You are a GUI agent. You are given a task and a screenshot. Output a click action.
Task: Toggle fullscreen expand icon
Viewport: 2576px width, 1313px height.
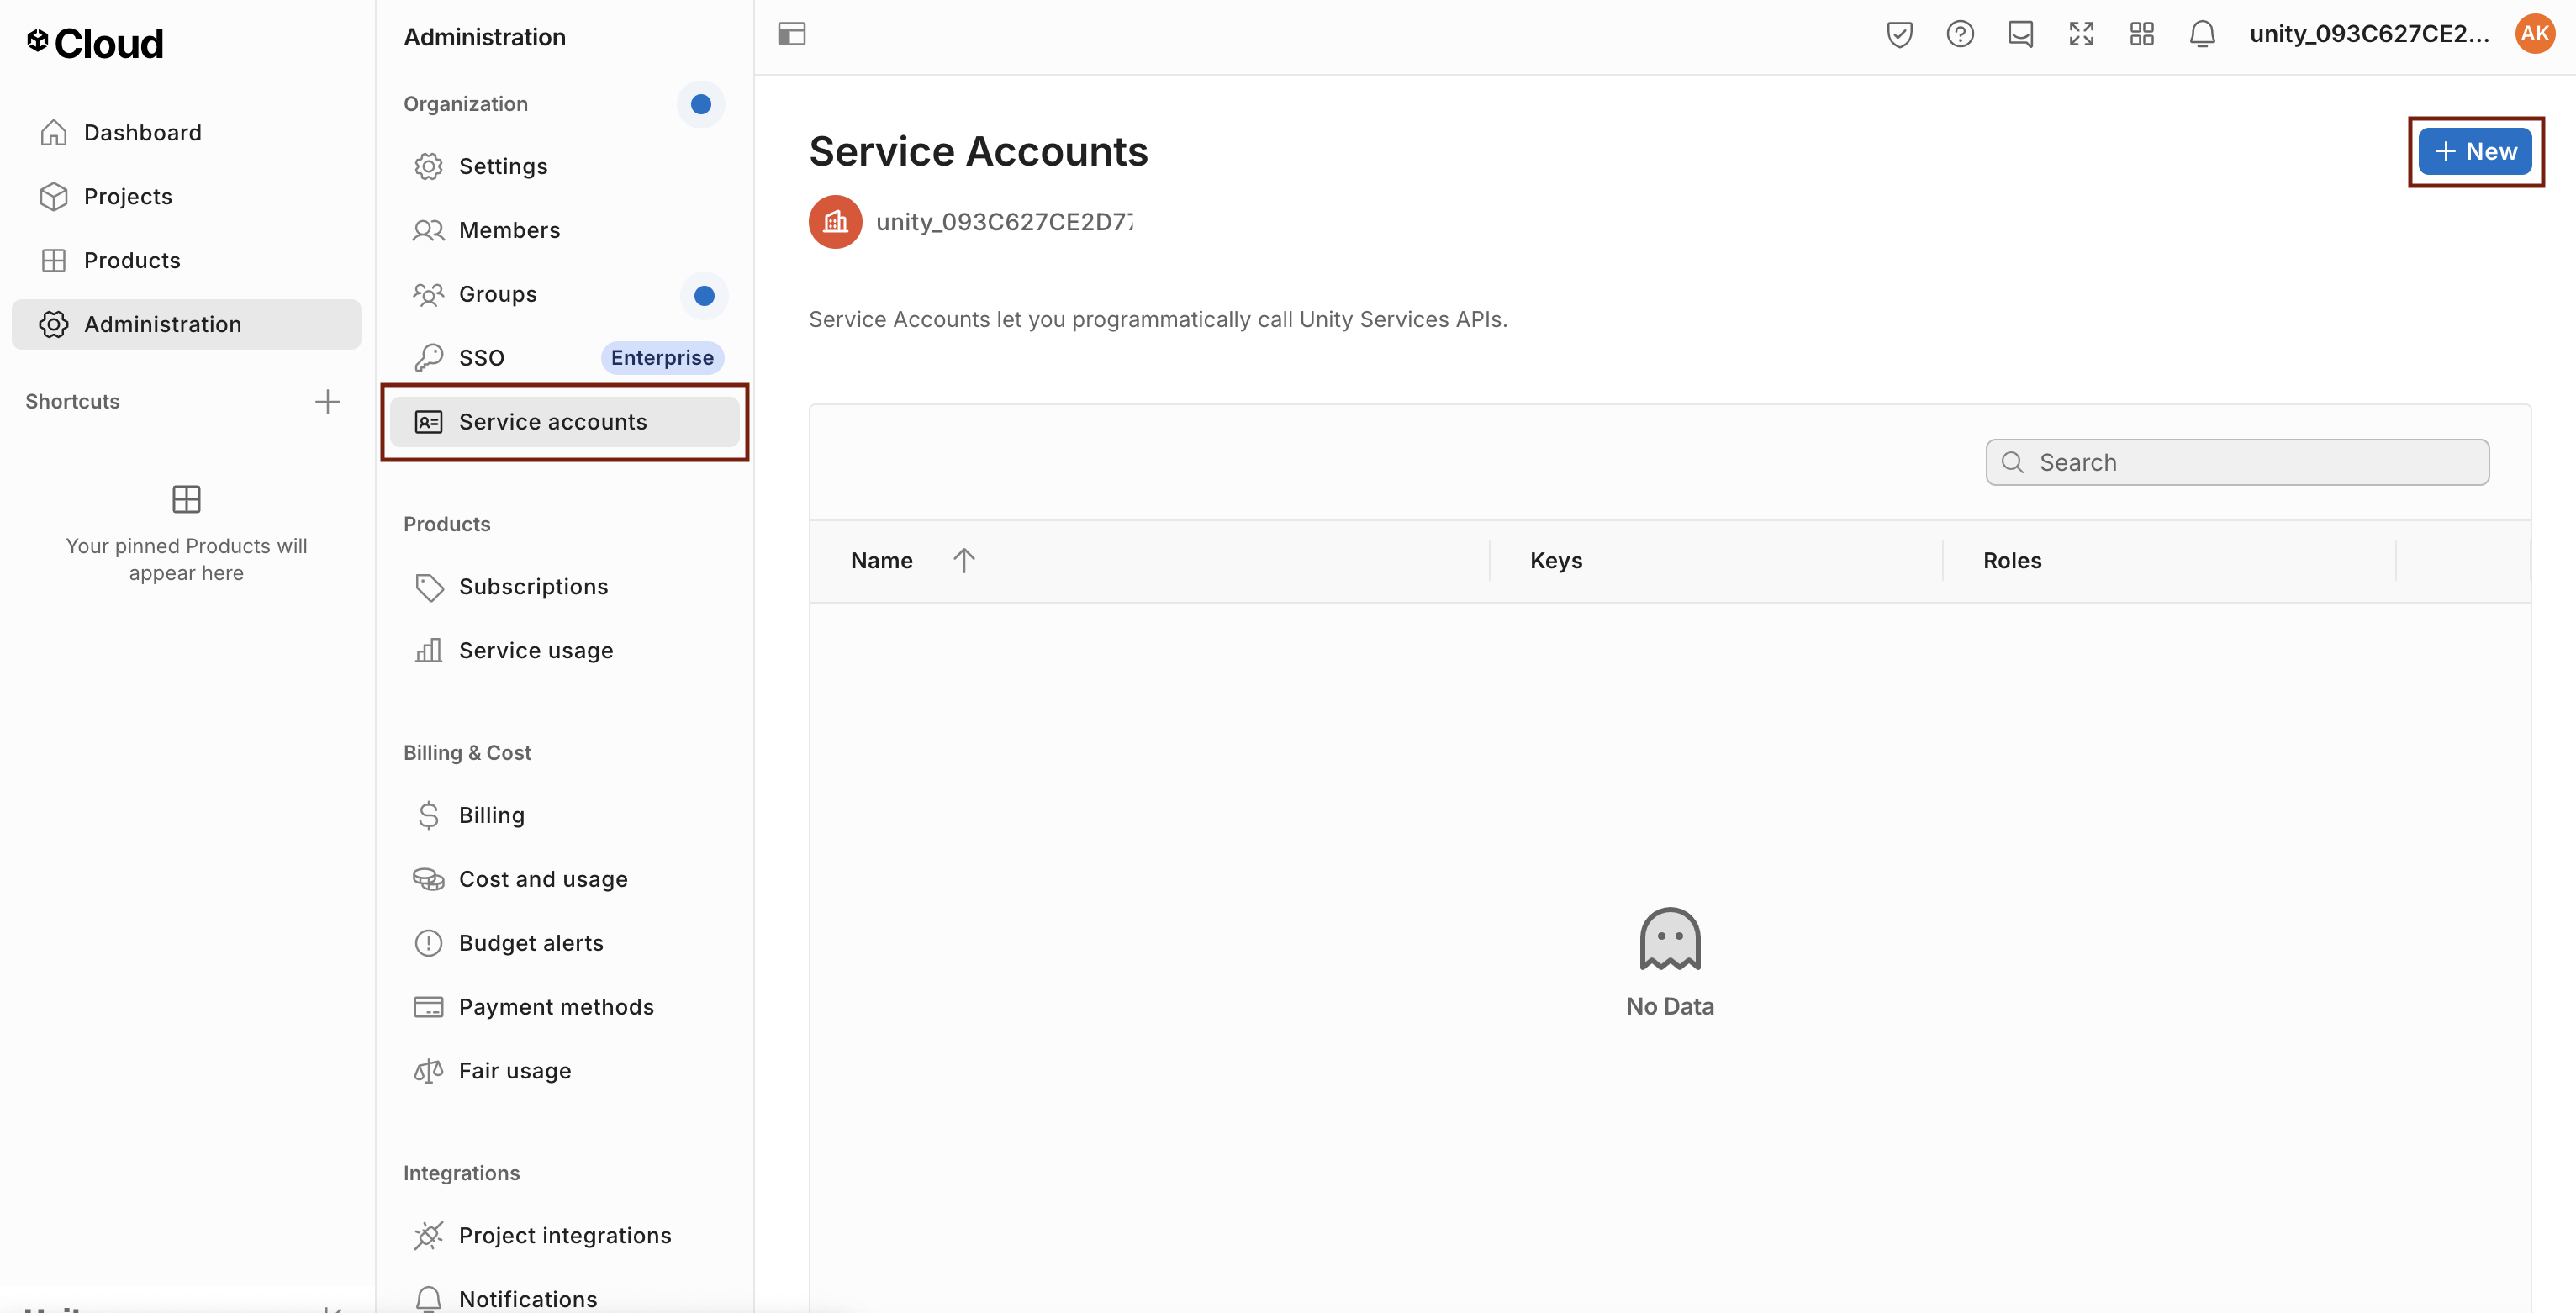click(2081, 34)
